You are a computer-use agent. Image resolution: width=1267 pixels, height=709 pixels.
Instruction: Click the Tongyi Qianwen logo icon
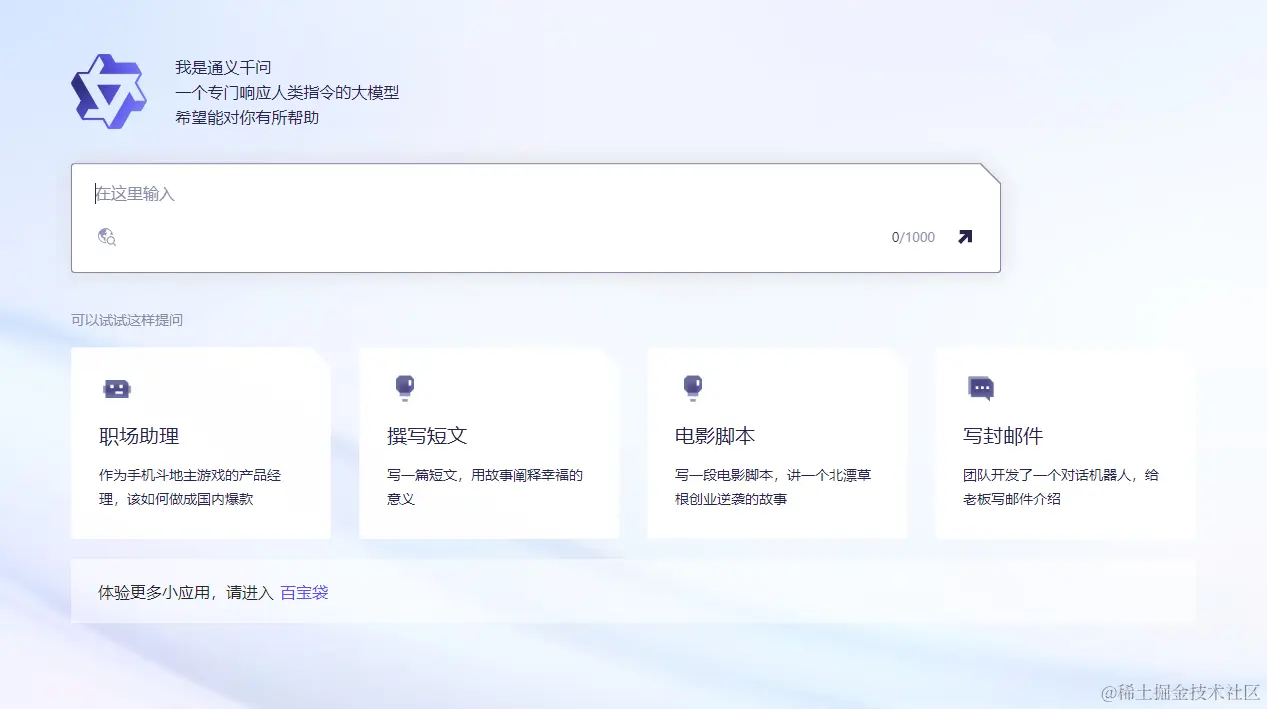coord(109,90)
